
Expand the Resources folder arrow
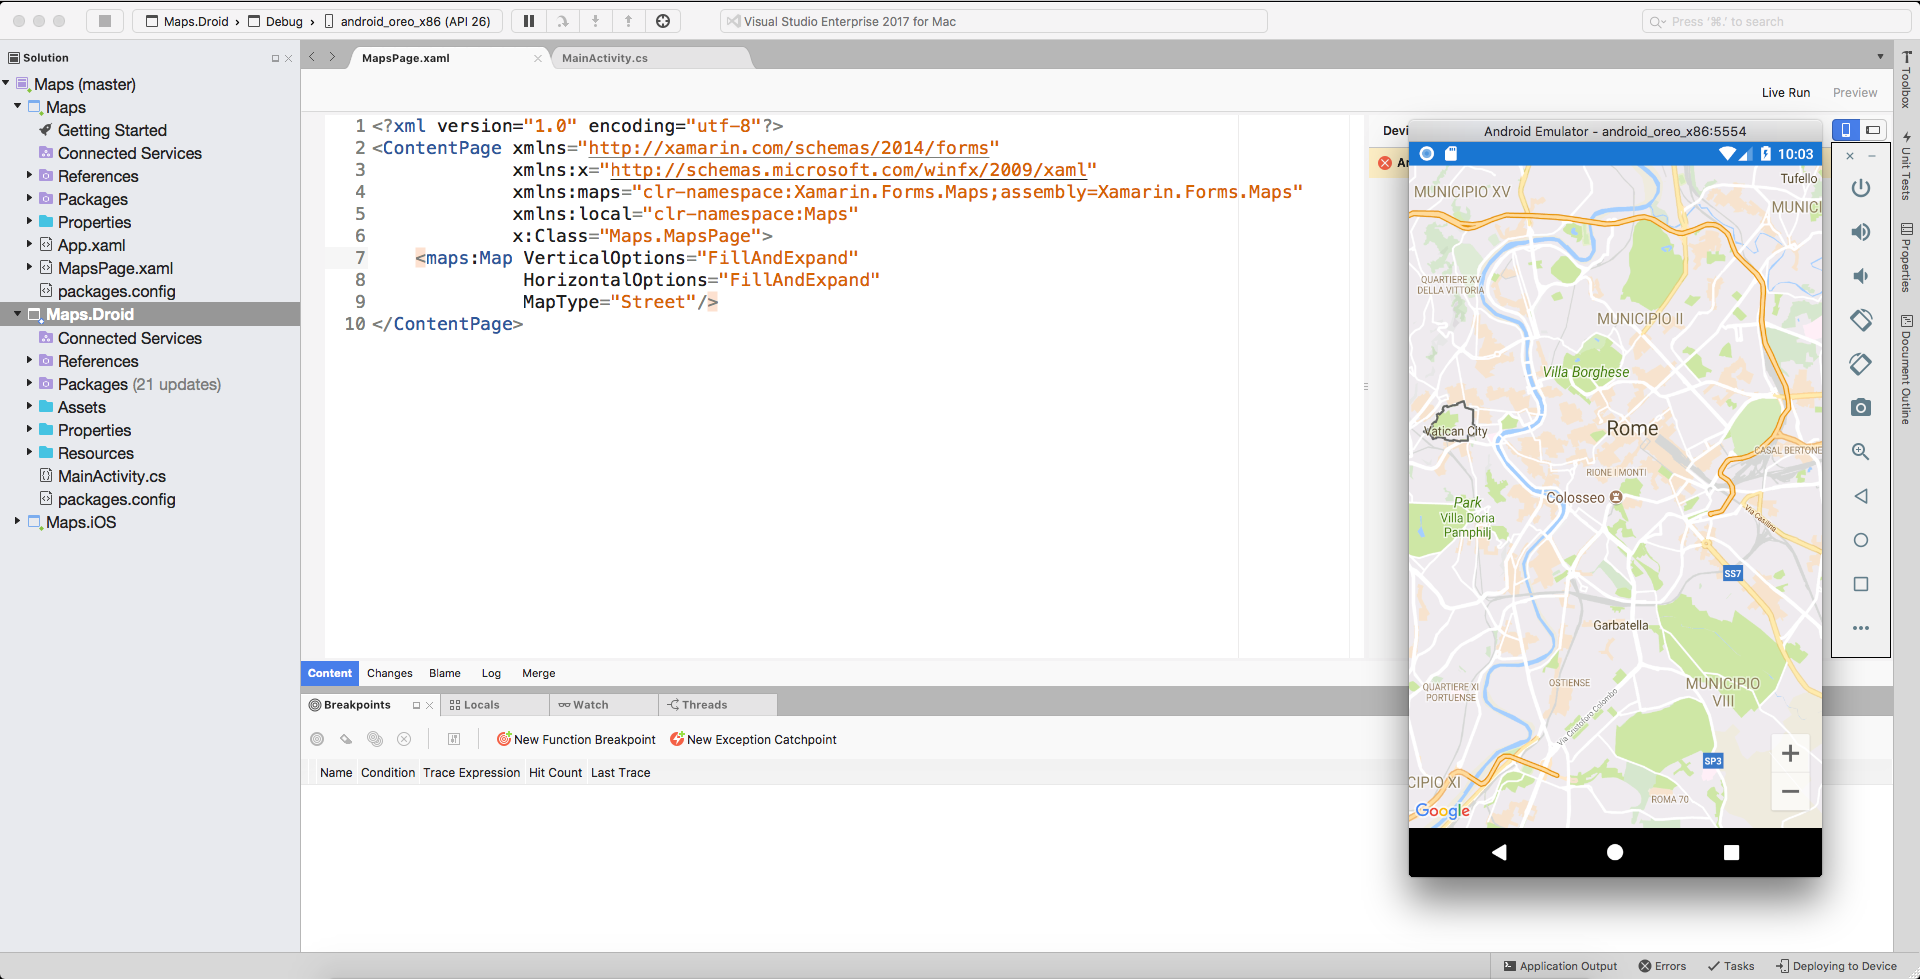pyautogui.click(x=29, y=452)
